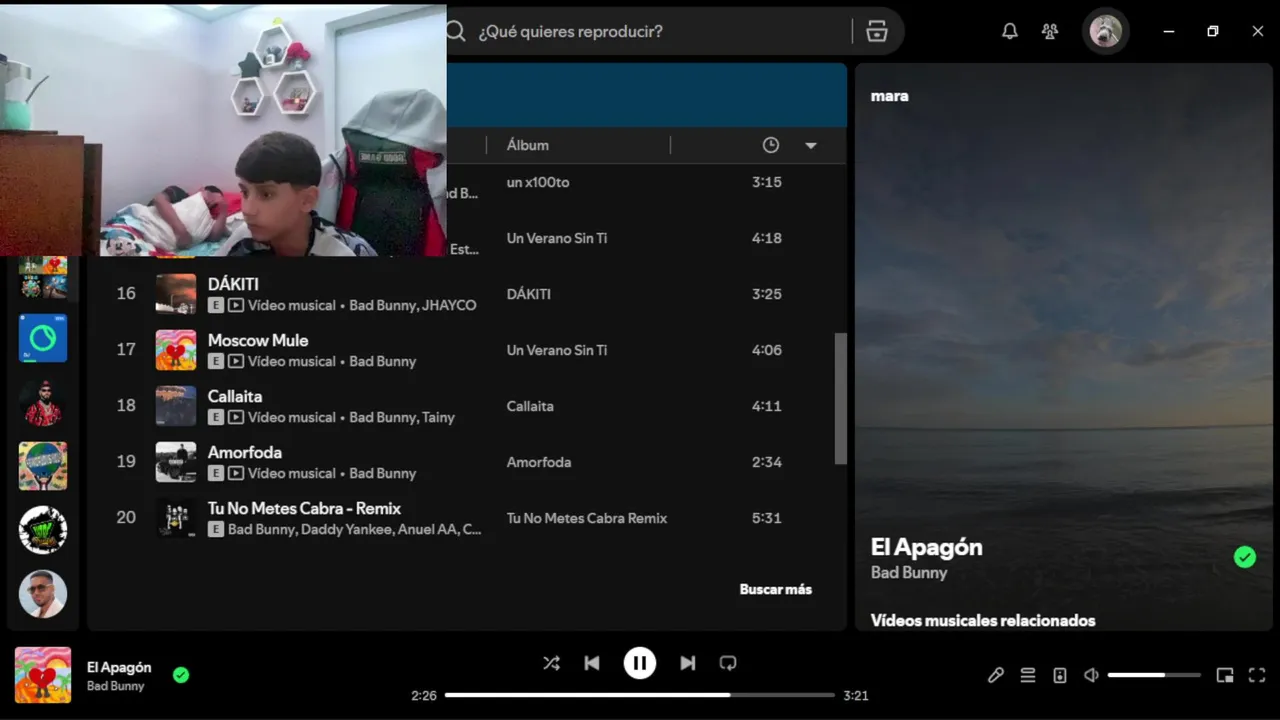Sort by the Álbum column header
This screenshot has height=720, width=1280.
tap(528, 145)
